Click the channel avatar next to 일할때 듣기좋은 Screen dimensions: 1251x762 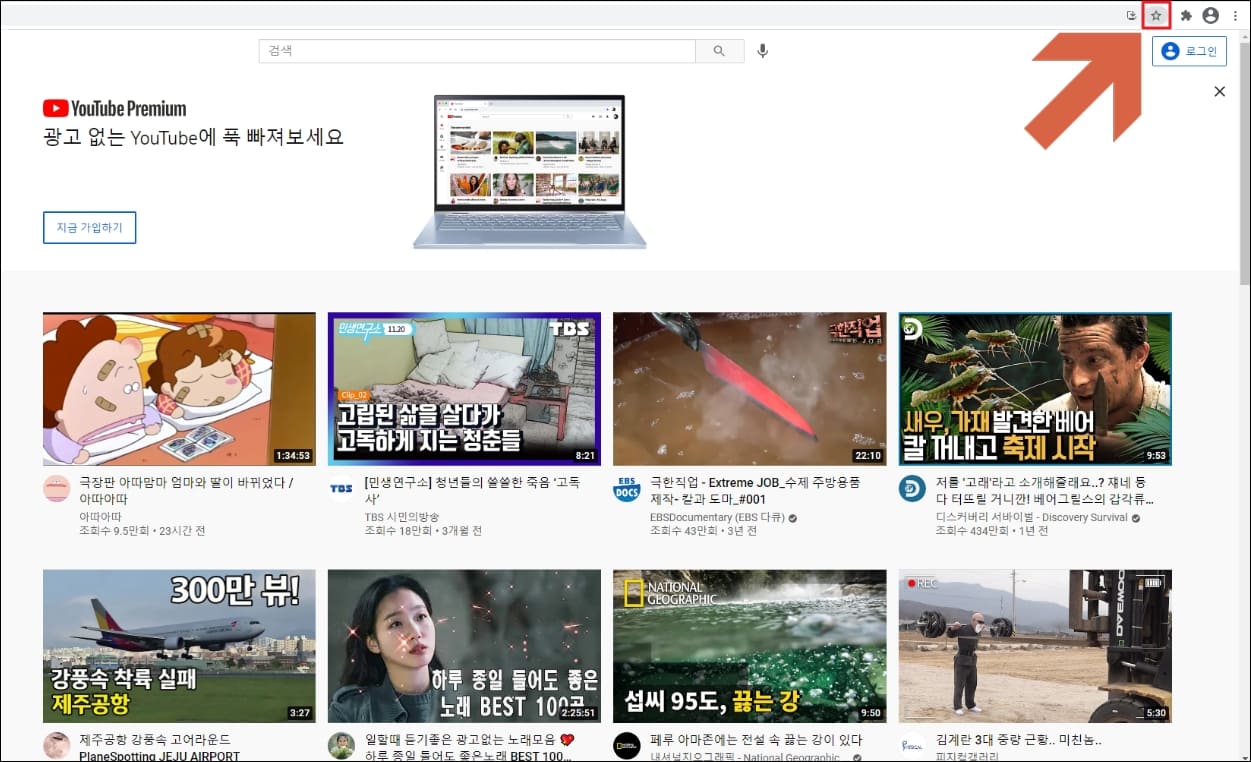pos(342,746)
